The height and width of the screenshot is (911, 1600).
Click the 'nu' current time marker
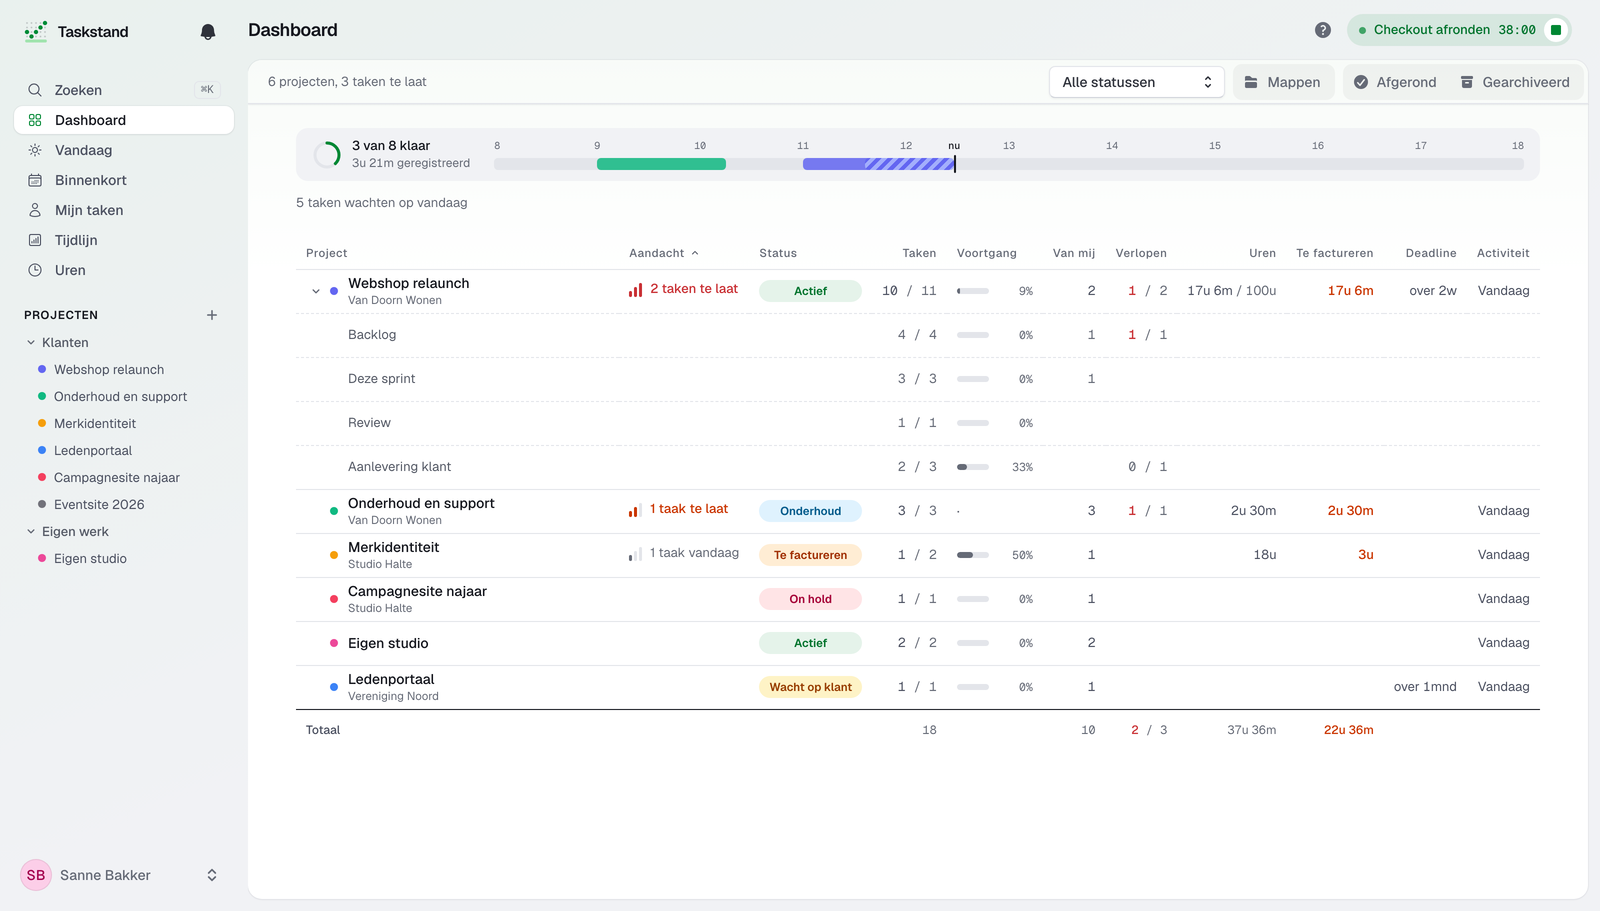(954, 146)
